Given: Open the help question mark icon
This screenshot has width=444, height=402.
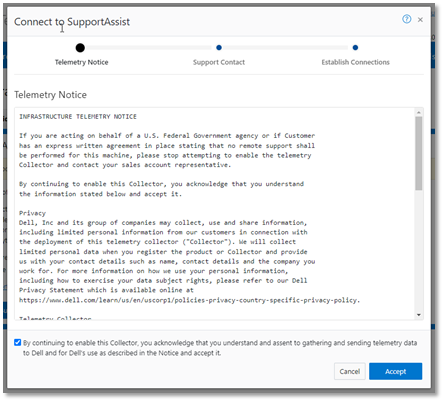Looking at the screenshot, I should [x=406, y=19].
